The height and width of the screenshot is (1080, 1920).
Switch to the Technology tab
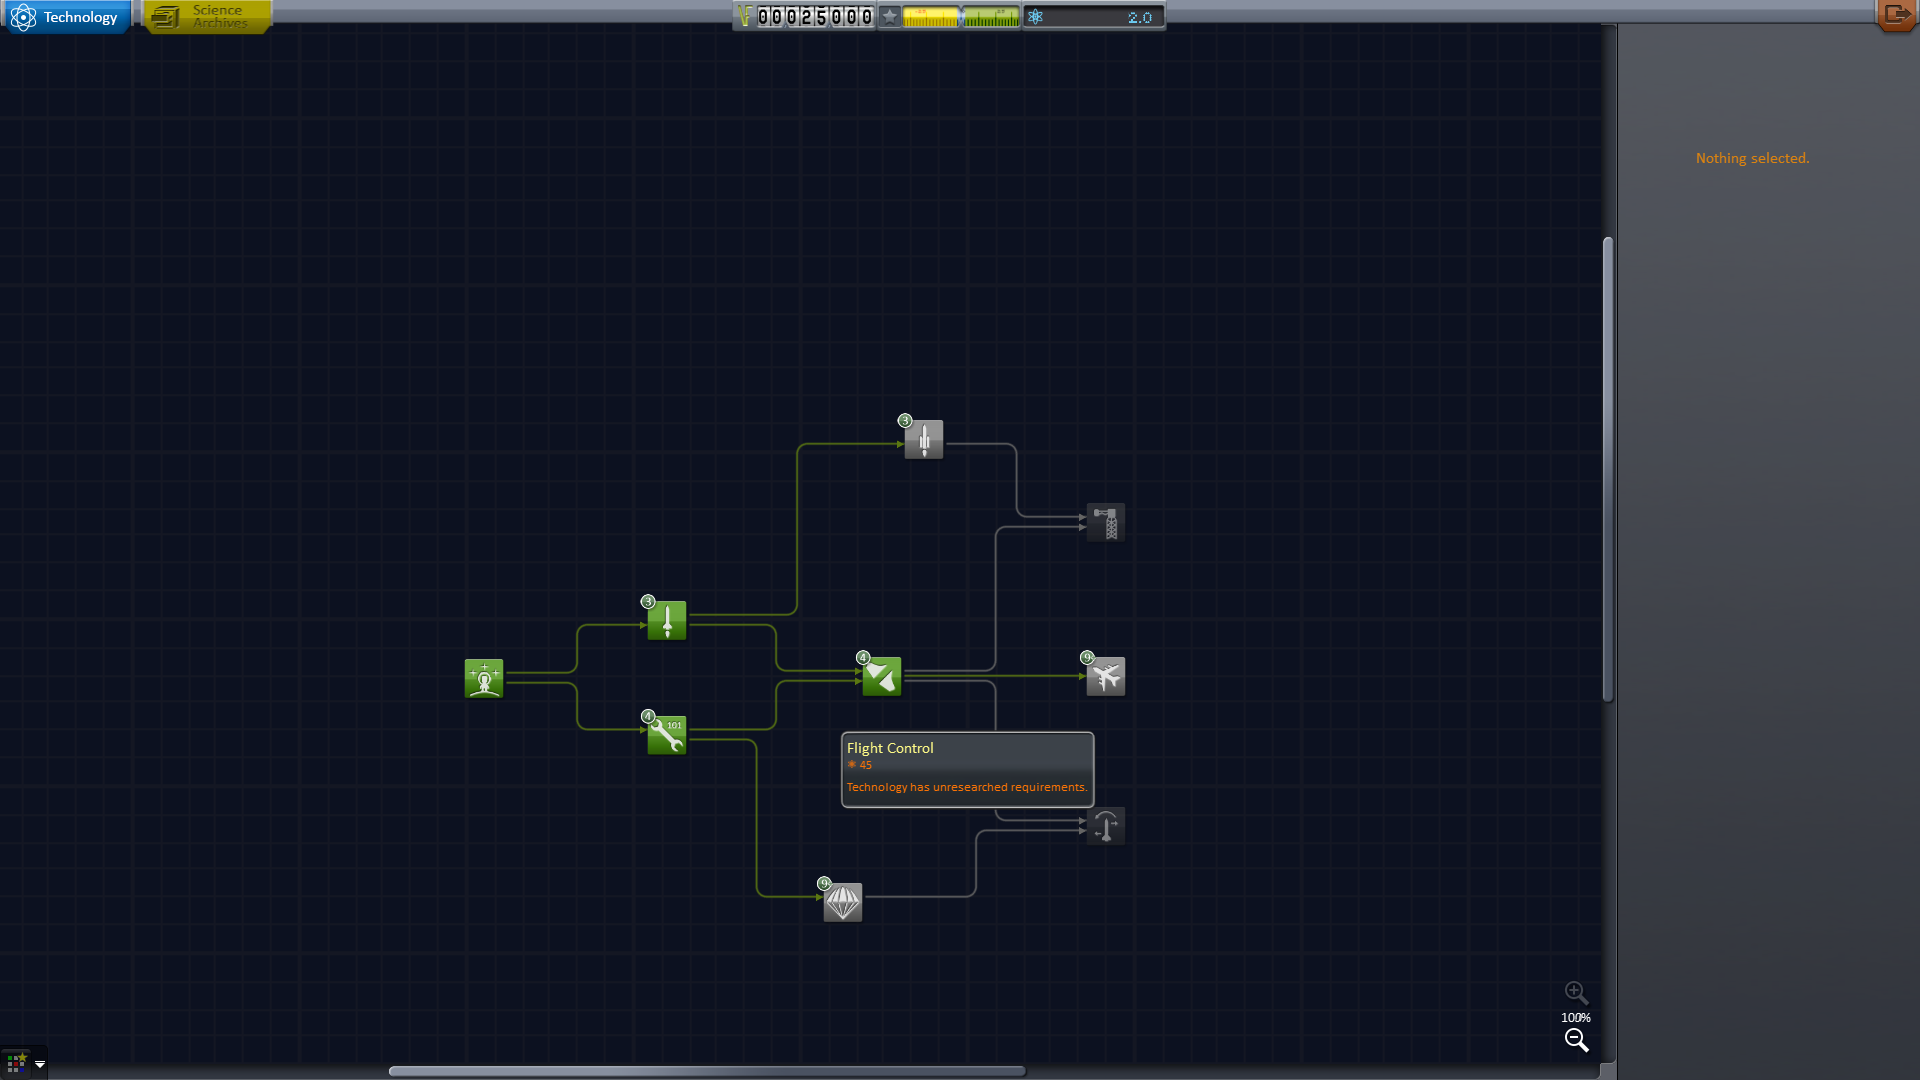coord(67,17)
